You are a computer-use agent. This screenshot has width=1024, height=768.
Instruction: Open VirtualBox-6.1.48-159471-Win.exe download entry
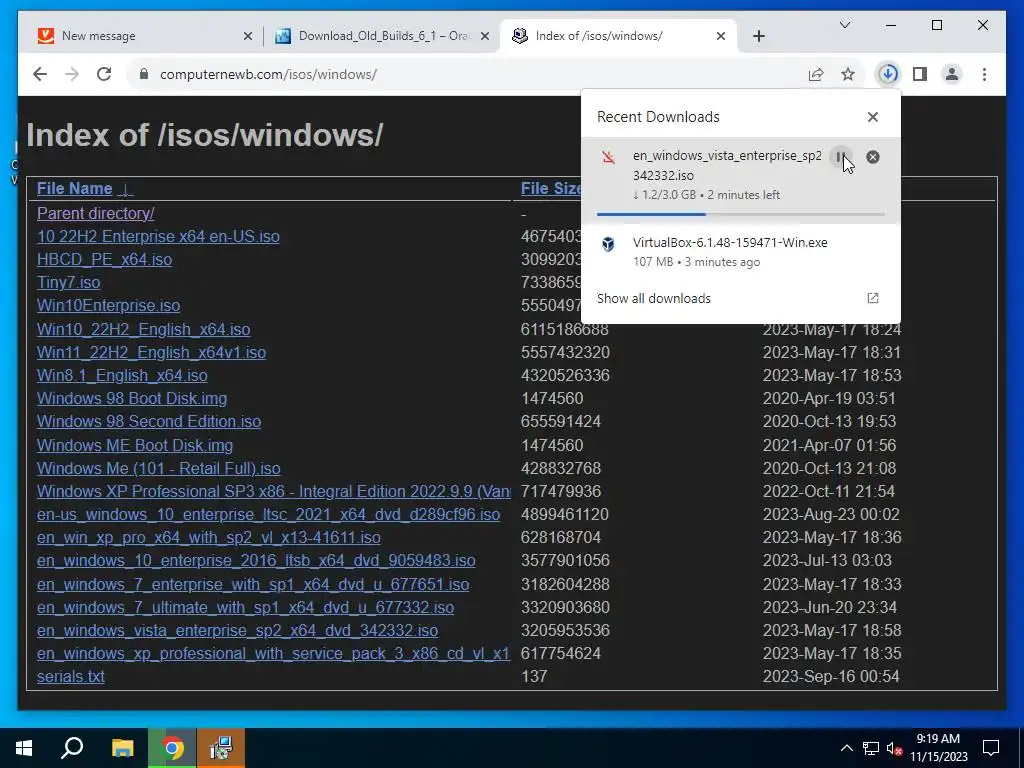coord(741,251)
